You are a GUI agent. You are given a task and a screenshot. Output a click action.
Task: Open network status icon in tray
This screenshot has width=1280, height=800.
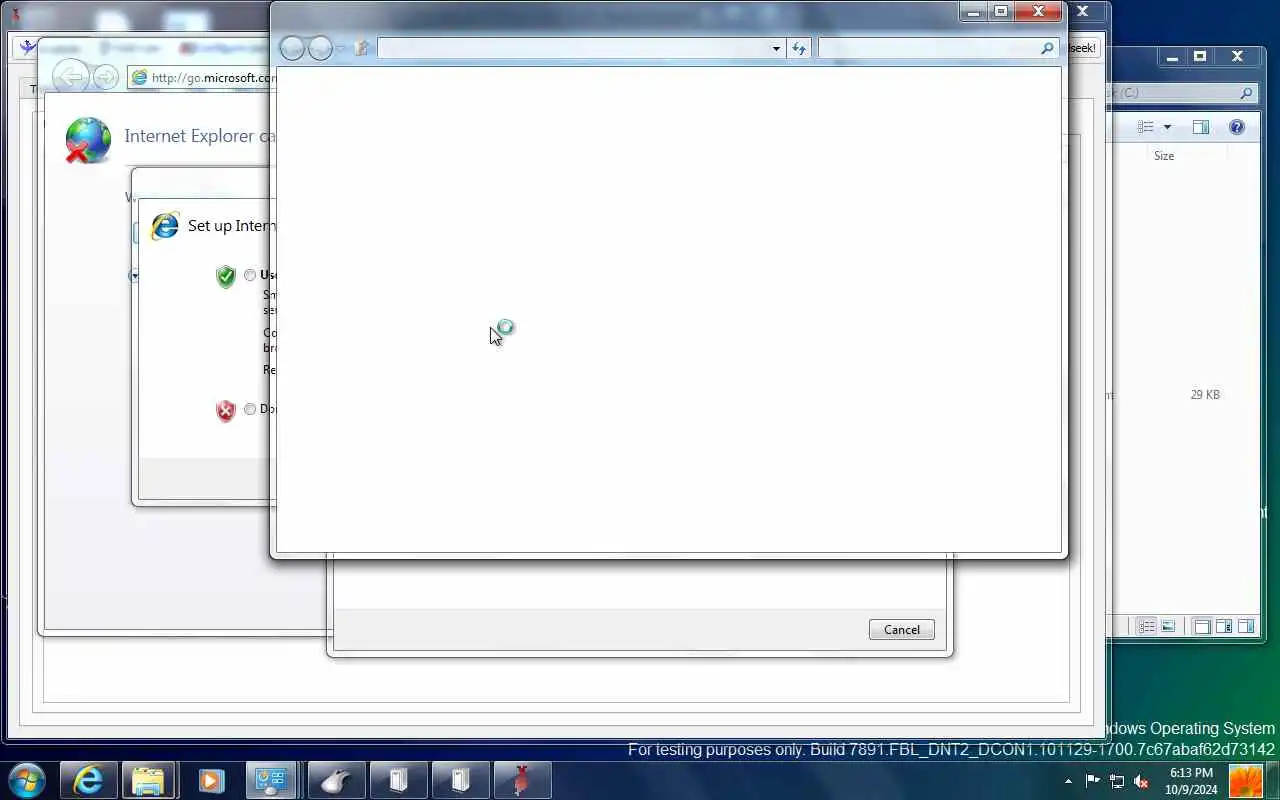[x=1116, y=781]
